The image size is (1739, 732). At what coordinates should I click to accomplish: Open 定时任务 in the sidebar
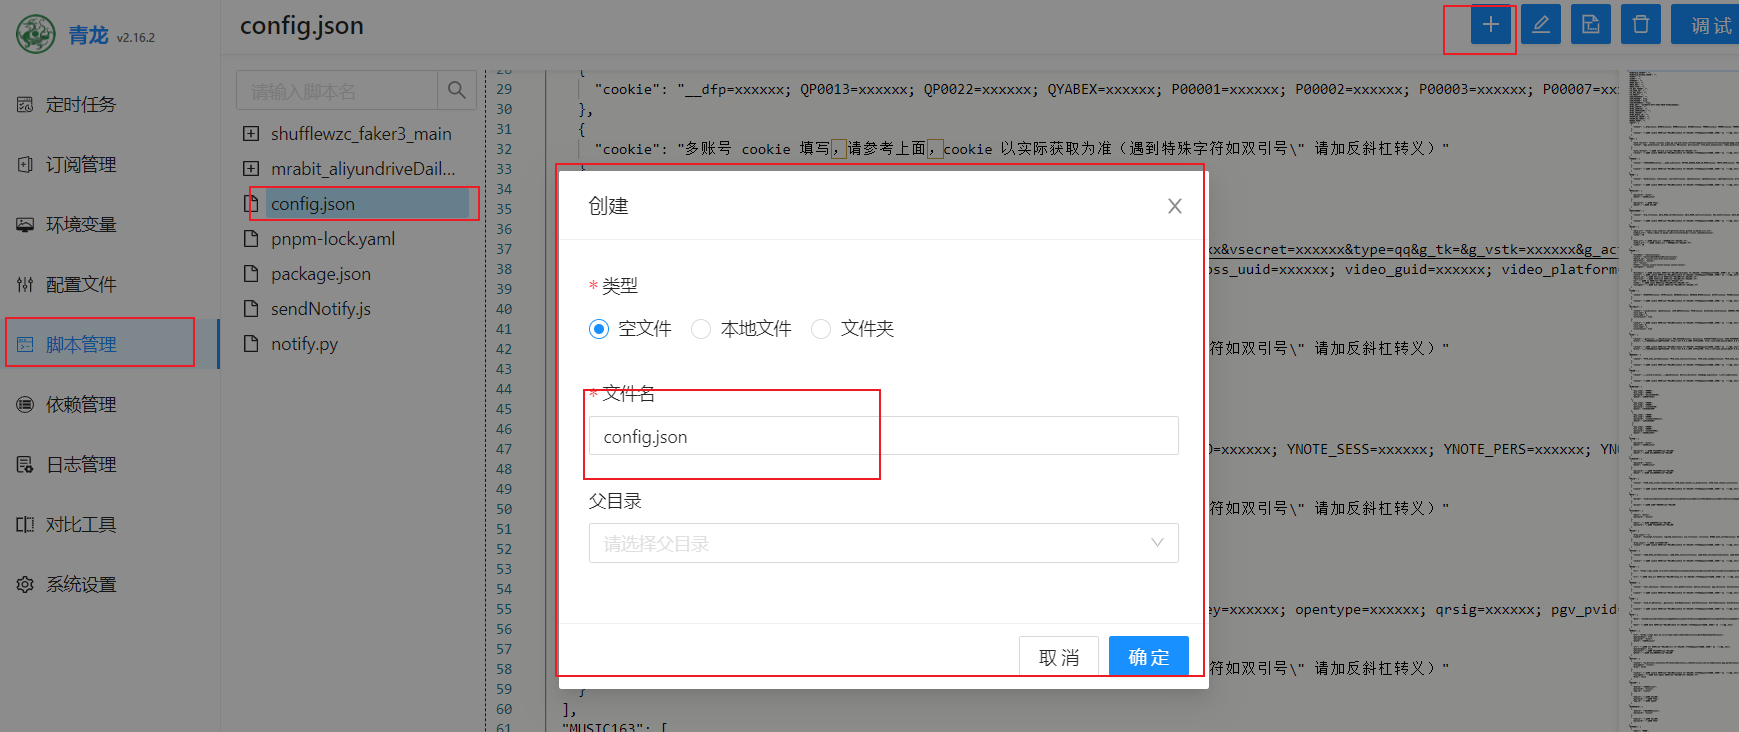point(110,104)
